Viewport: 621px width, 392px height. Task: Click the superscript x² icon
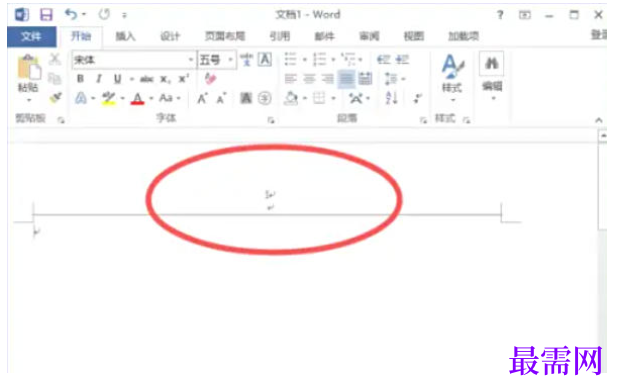[x=183, y=79]
